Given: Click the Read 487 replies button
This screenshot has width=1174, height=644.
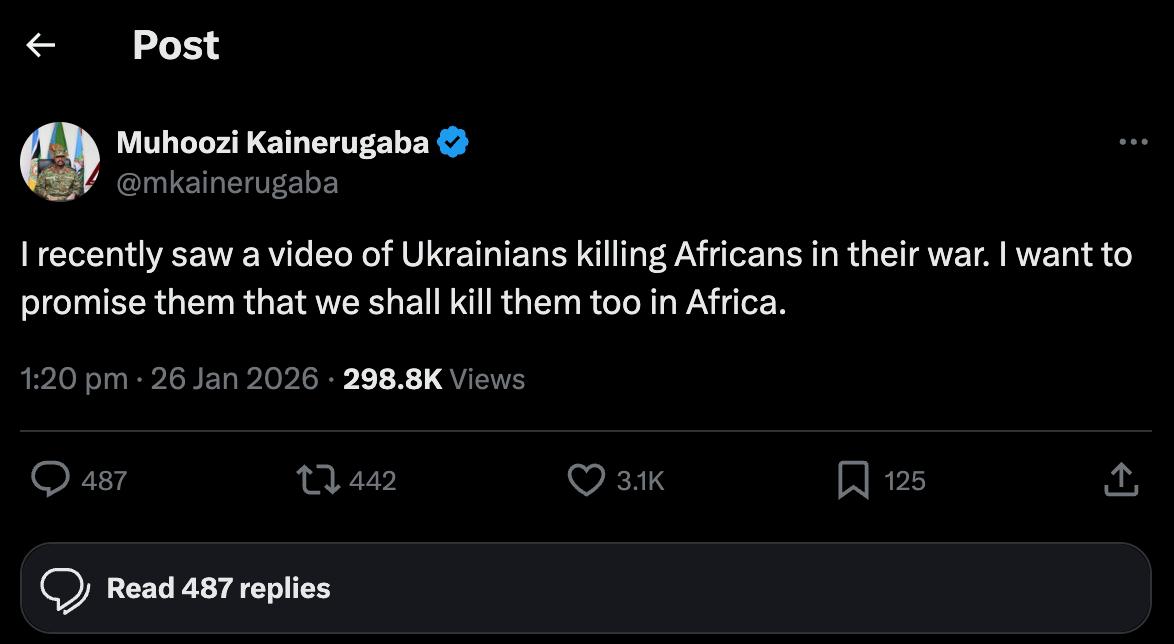Looking at the screenshot, I should point(585,588).
